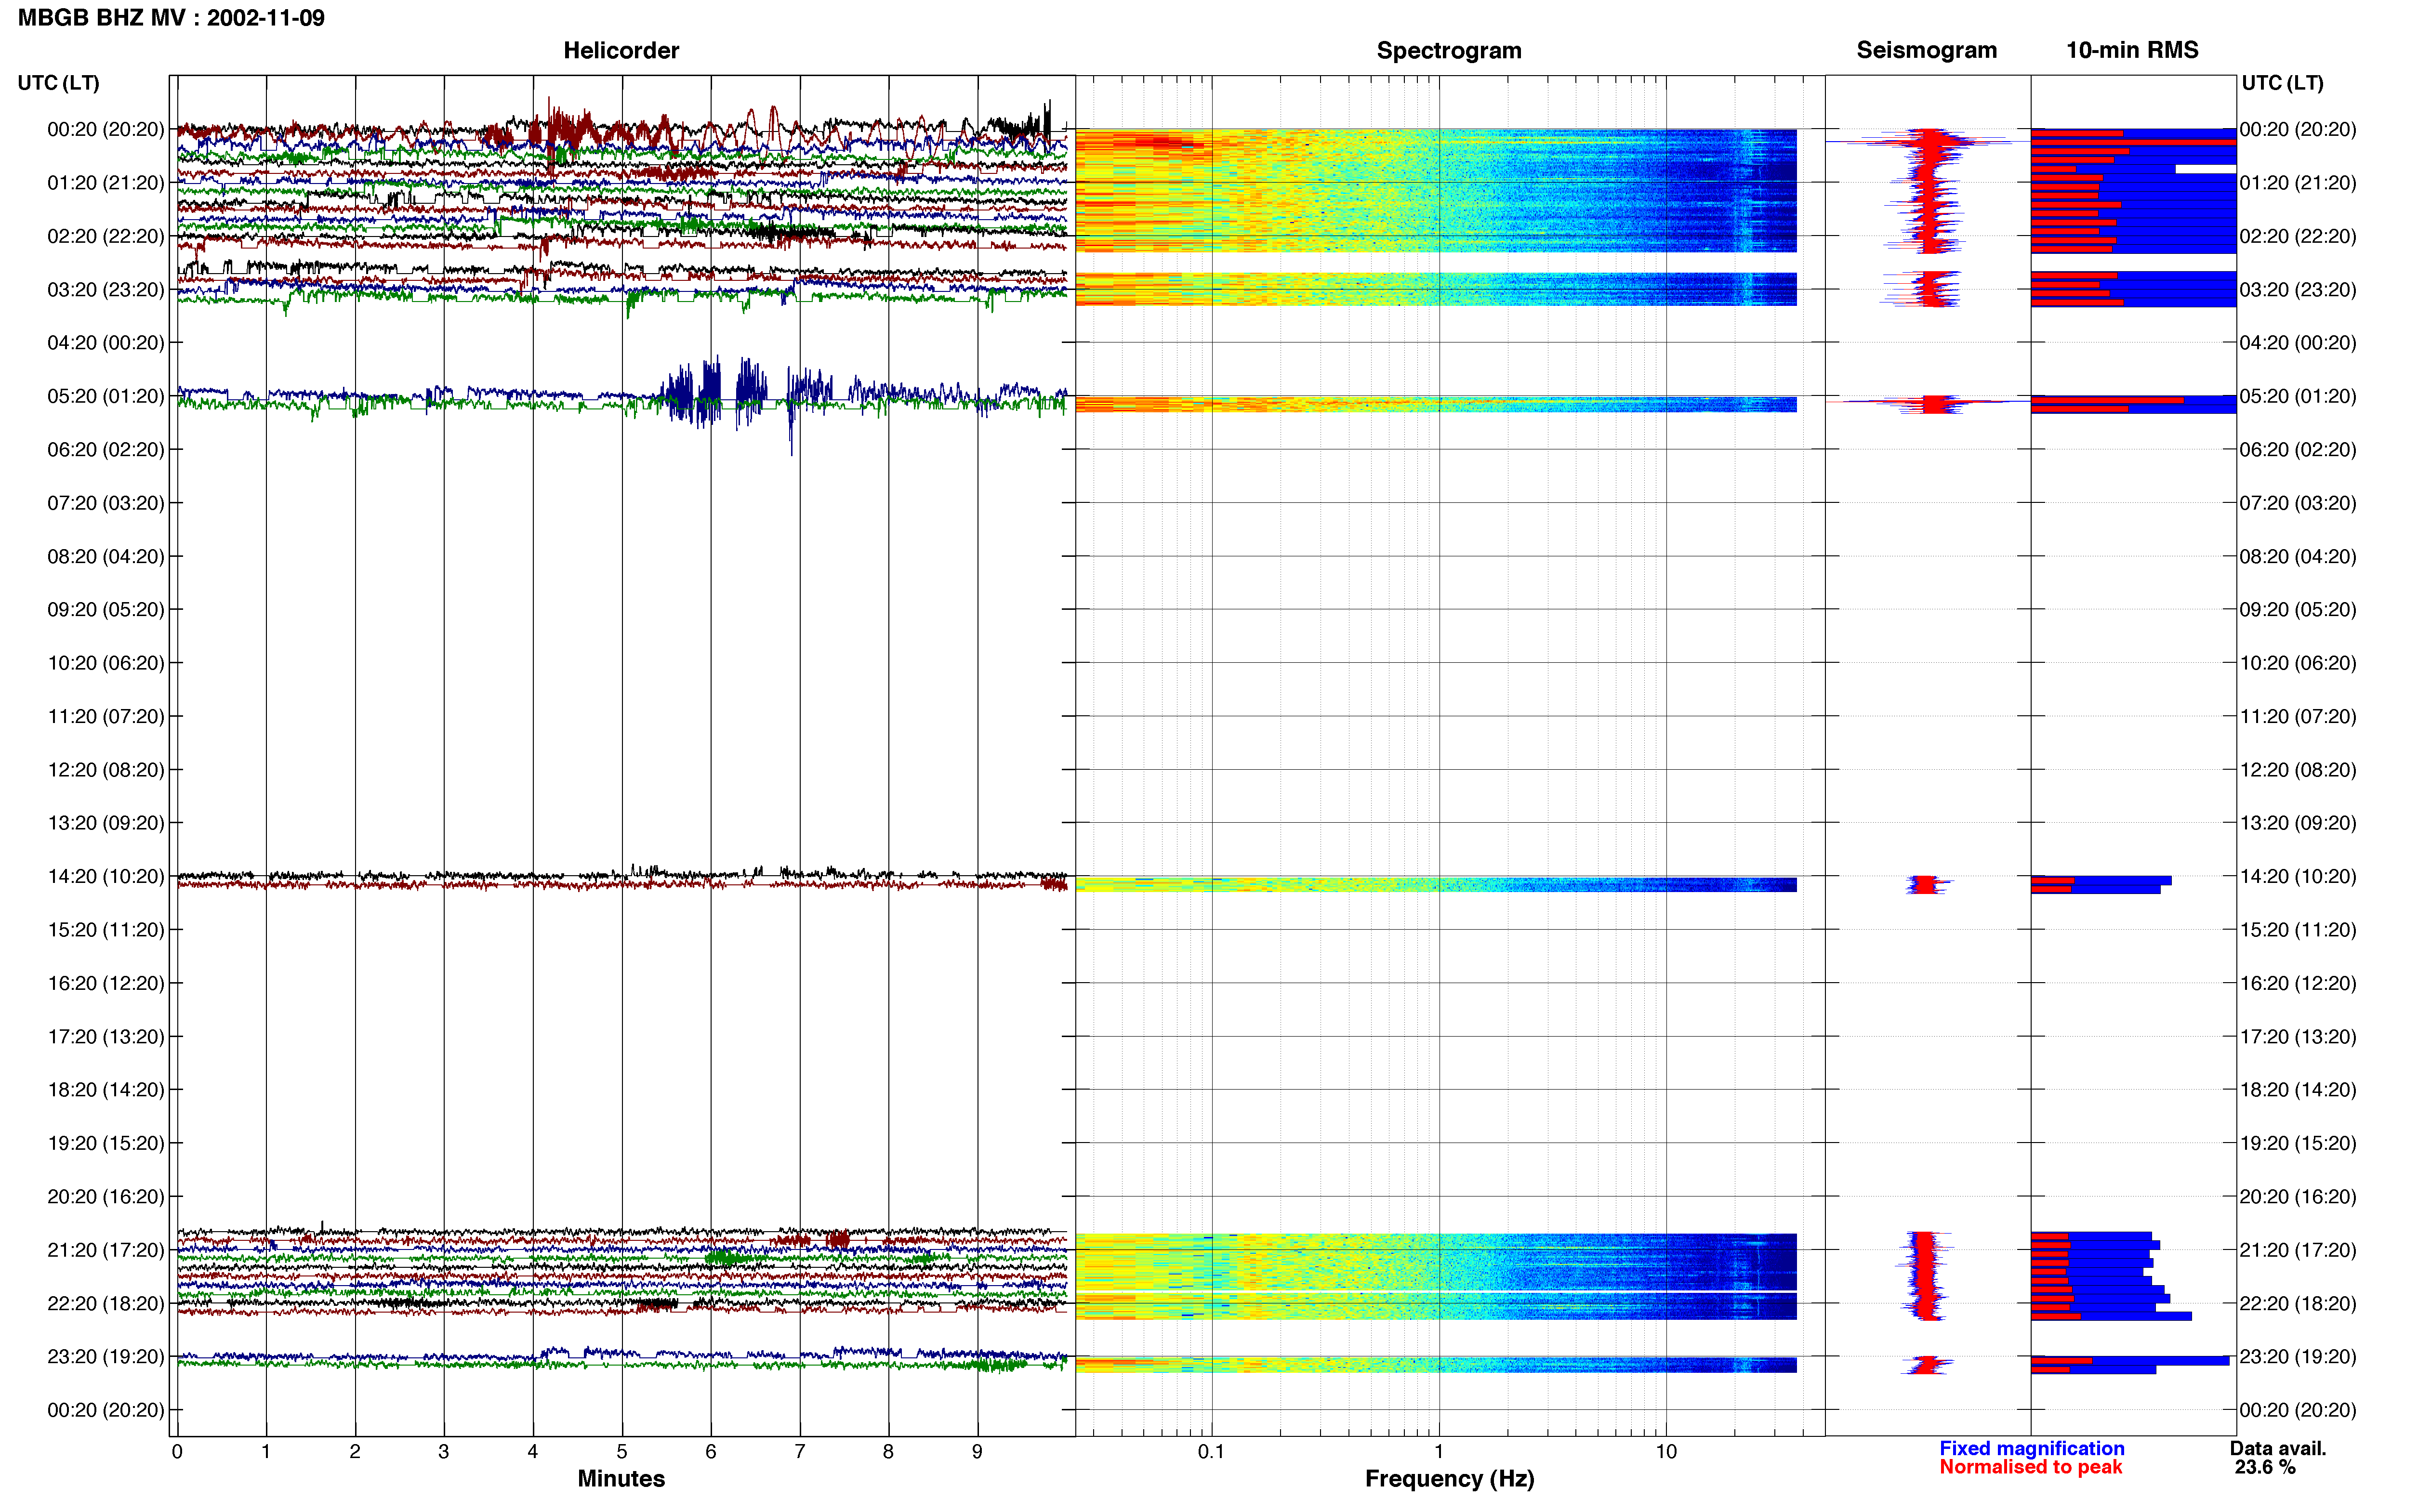Click left time label '17:20 (13:20)'
Screen dimensions: 2418x1512
(x=106, y=1037)
